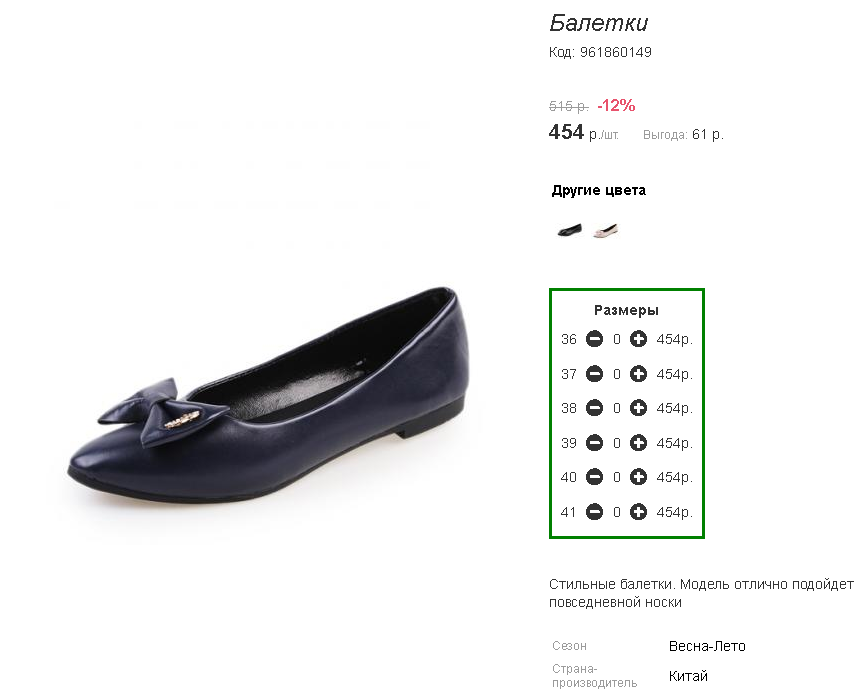Image resolution: width=857 pixels, height=697 pixels.
Task: Decrease quantity for size 36
Action: (x=594, y=339)
